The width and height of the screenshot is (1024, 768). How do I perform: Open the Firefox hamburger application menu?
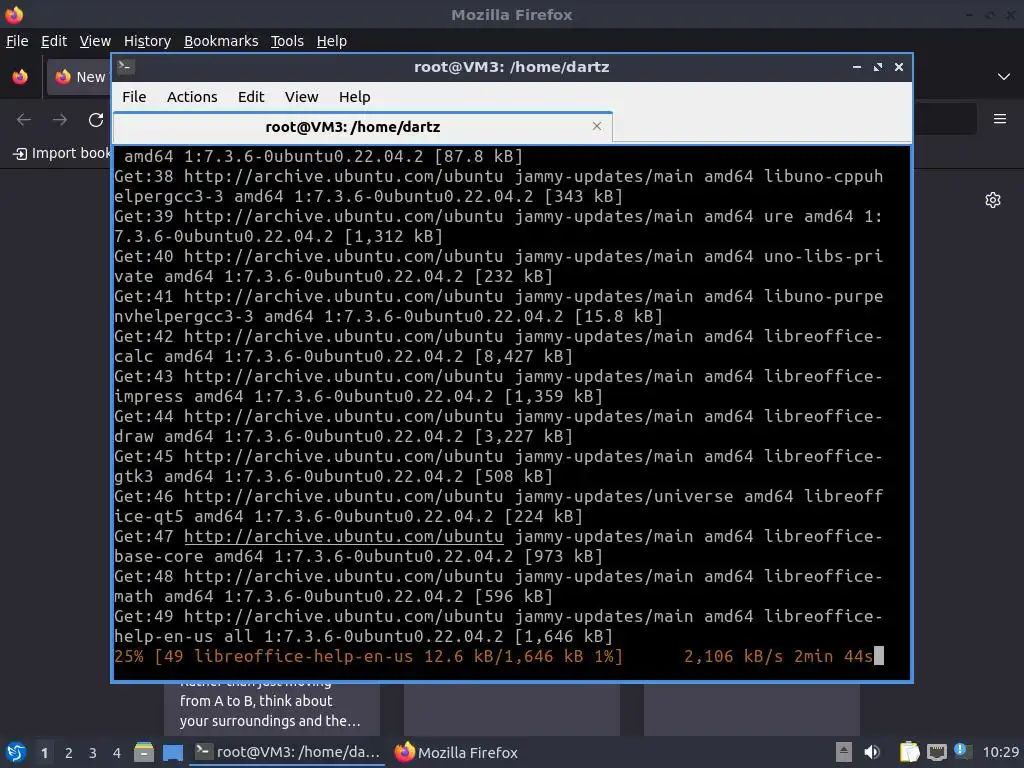click(1000, 119)
